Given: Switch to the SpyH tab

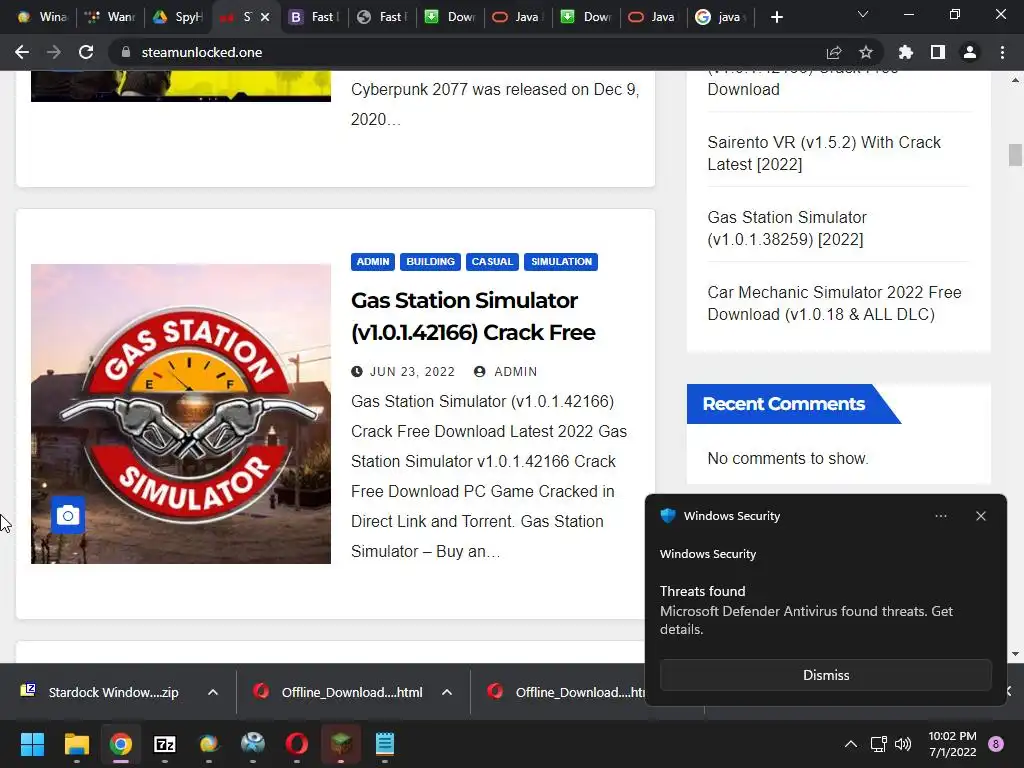Looking at the screenshot, I should (x=178, y=17).
